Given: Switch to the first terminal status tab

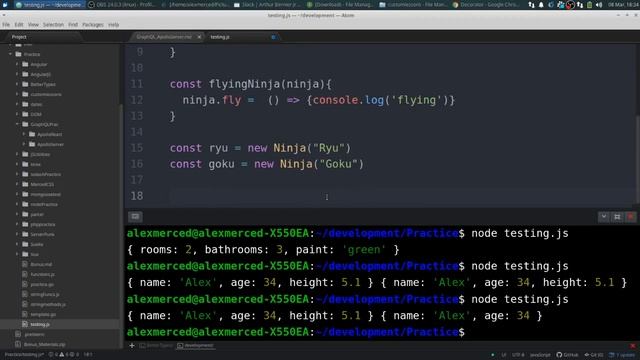Looking at the screenshot, I should pyautogui.click(x=156, y=346).
